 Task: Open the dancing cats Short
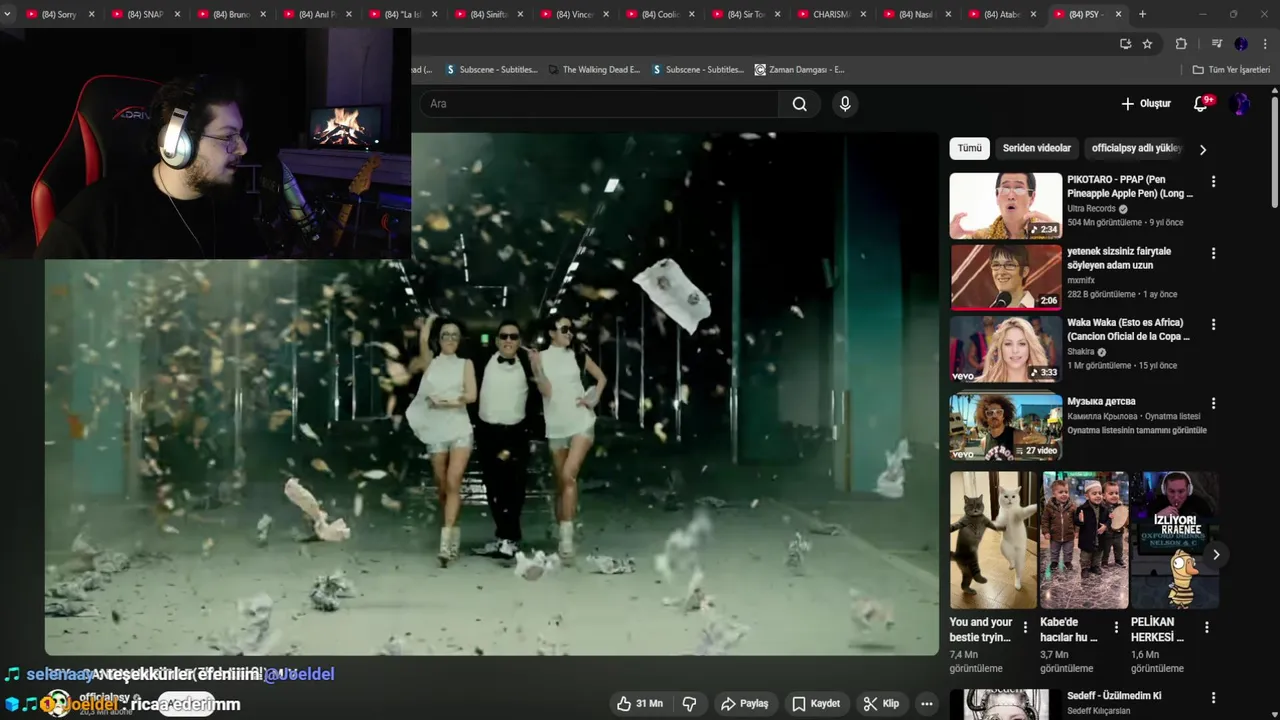tap(993, 540)
